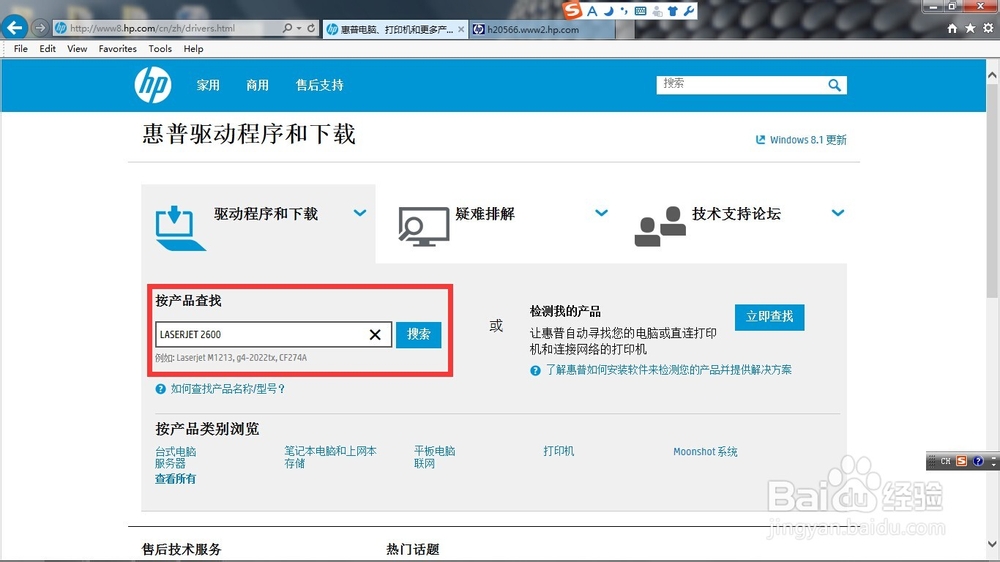
Task: Open the Tools menu
Action: pos(160,48)
